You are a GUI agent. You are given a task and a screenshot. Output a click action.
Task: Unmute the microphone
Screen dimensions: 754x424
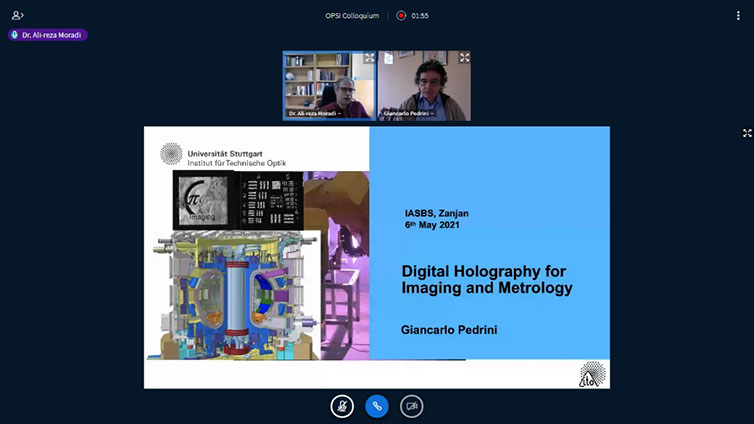[342, 405]
